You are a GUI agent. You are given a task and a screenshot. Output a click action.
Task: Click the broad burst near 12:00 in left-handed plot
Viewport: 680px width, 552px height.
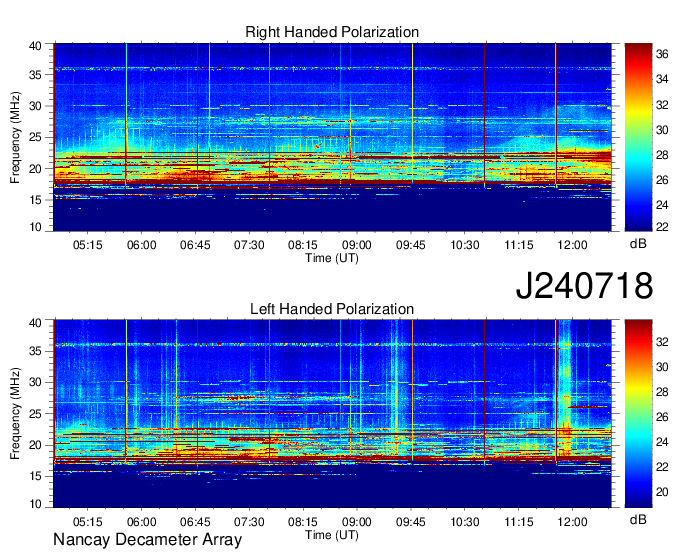coord(565,386)
